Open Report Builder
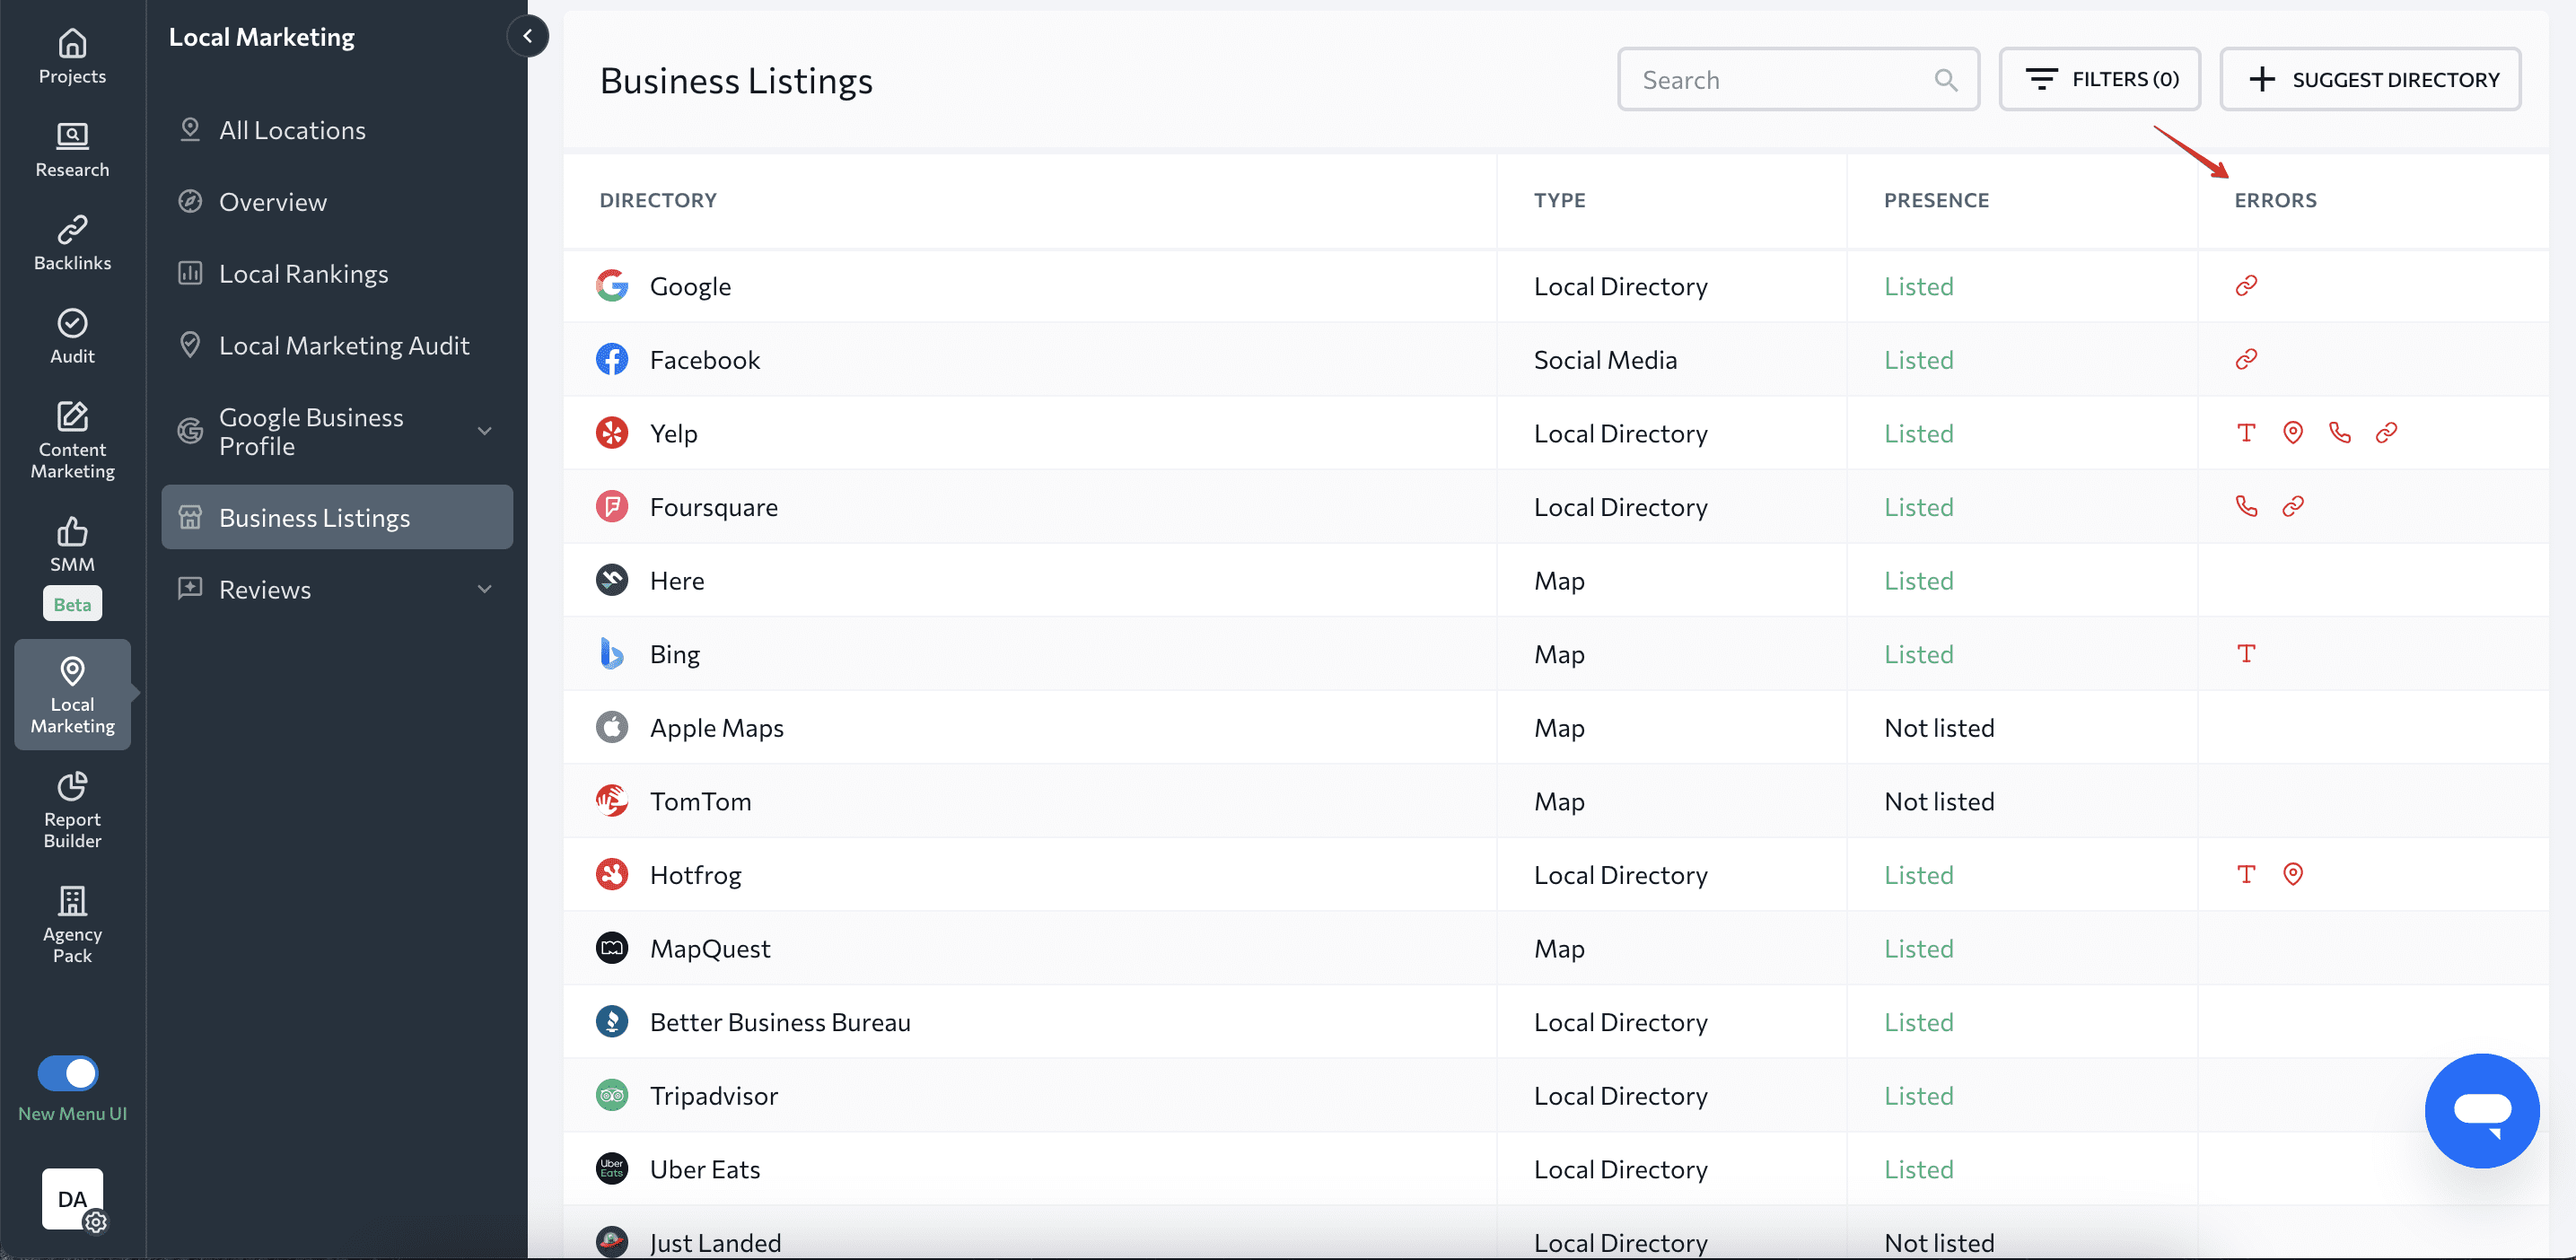 coord(72,811)
